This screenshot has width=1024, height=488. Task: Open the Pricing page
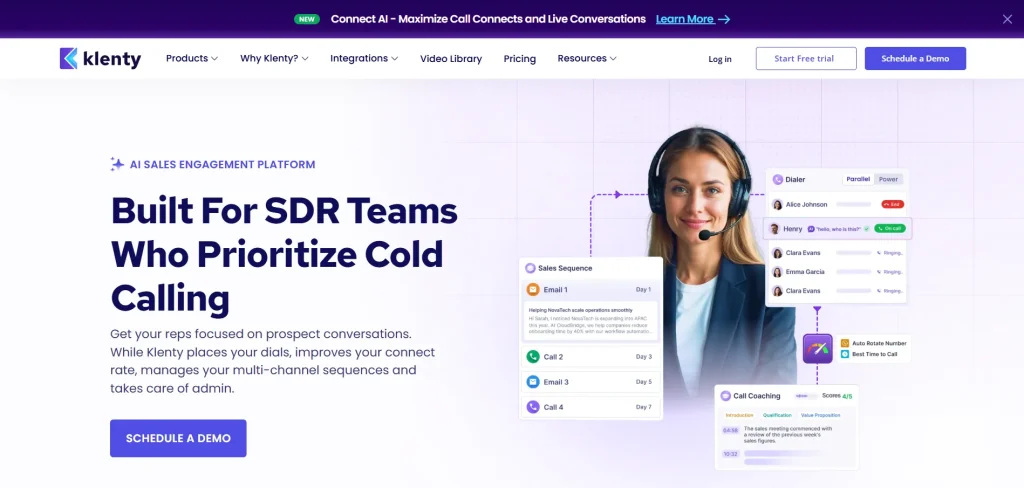(520, 59)
